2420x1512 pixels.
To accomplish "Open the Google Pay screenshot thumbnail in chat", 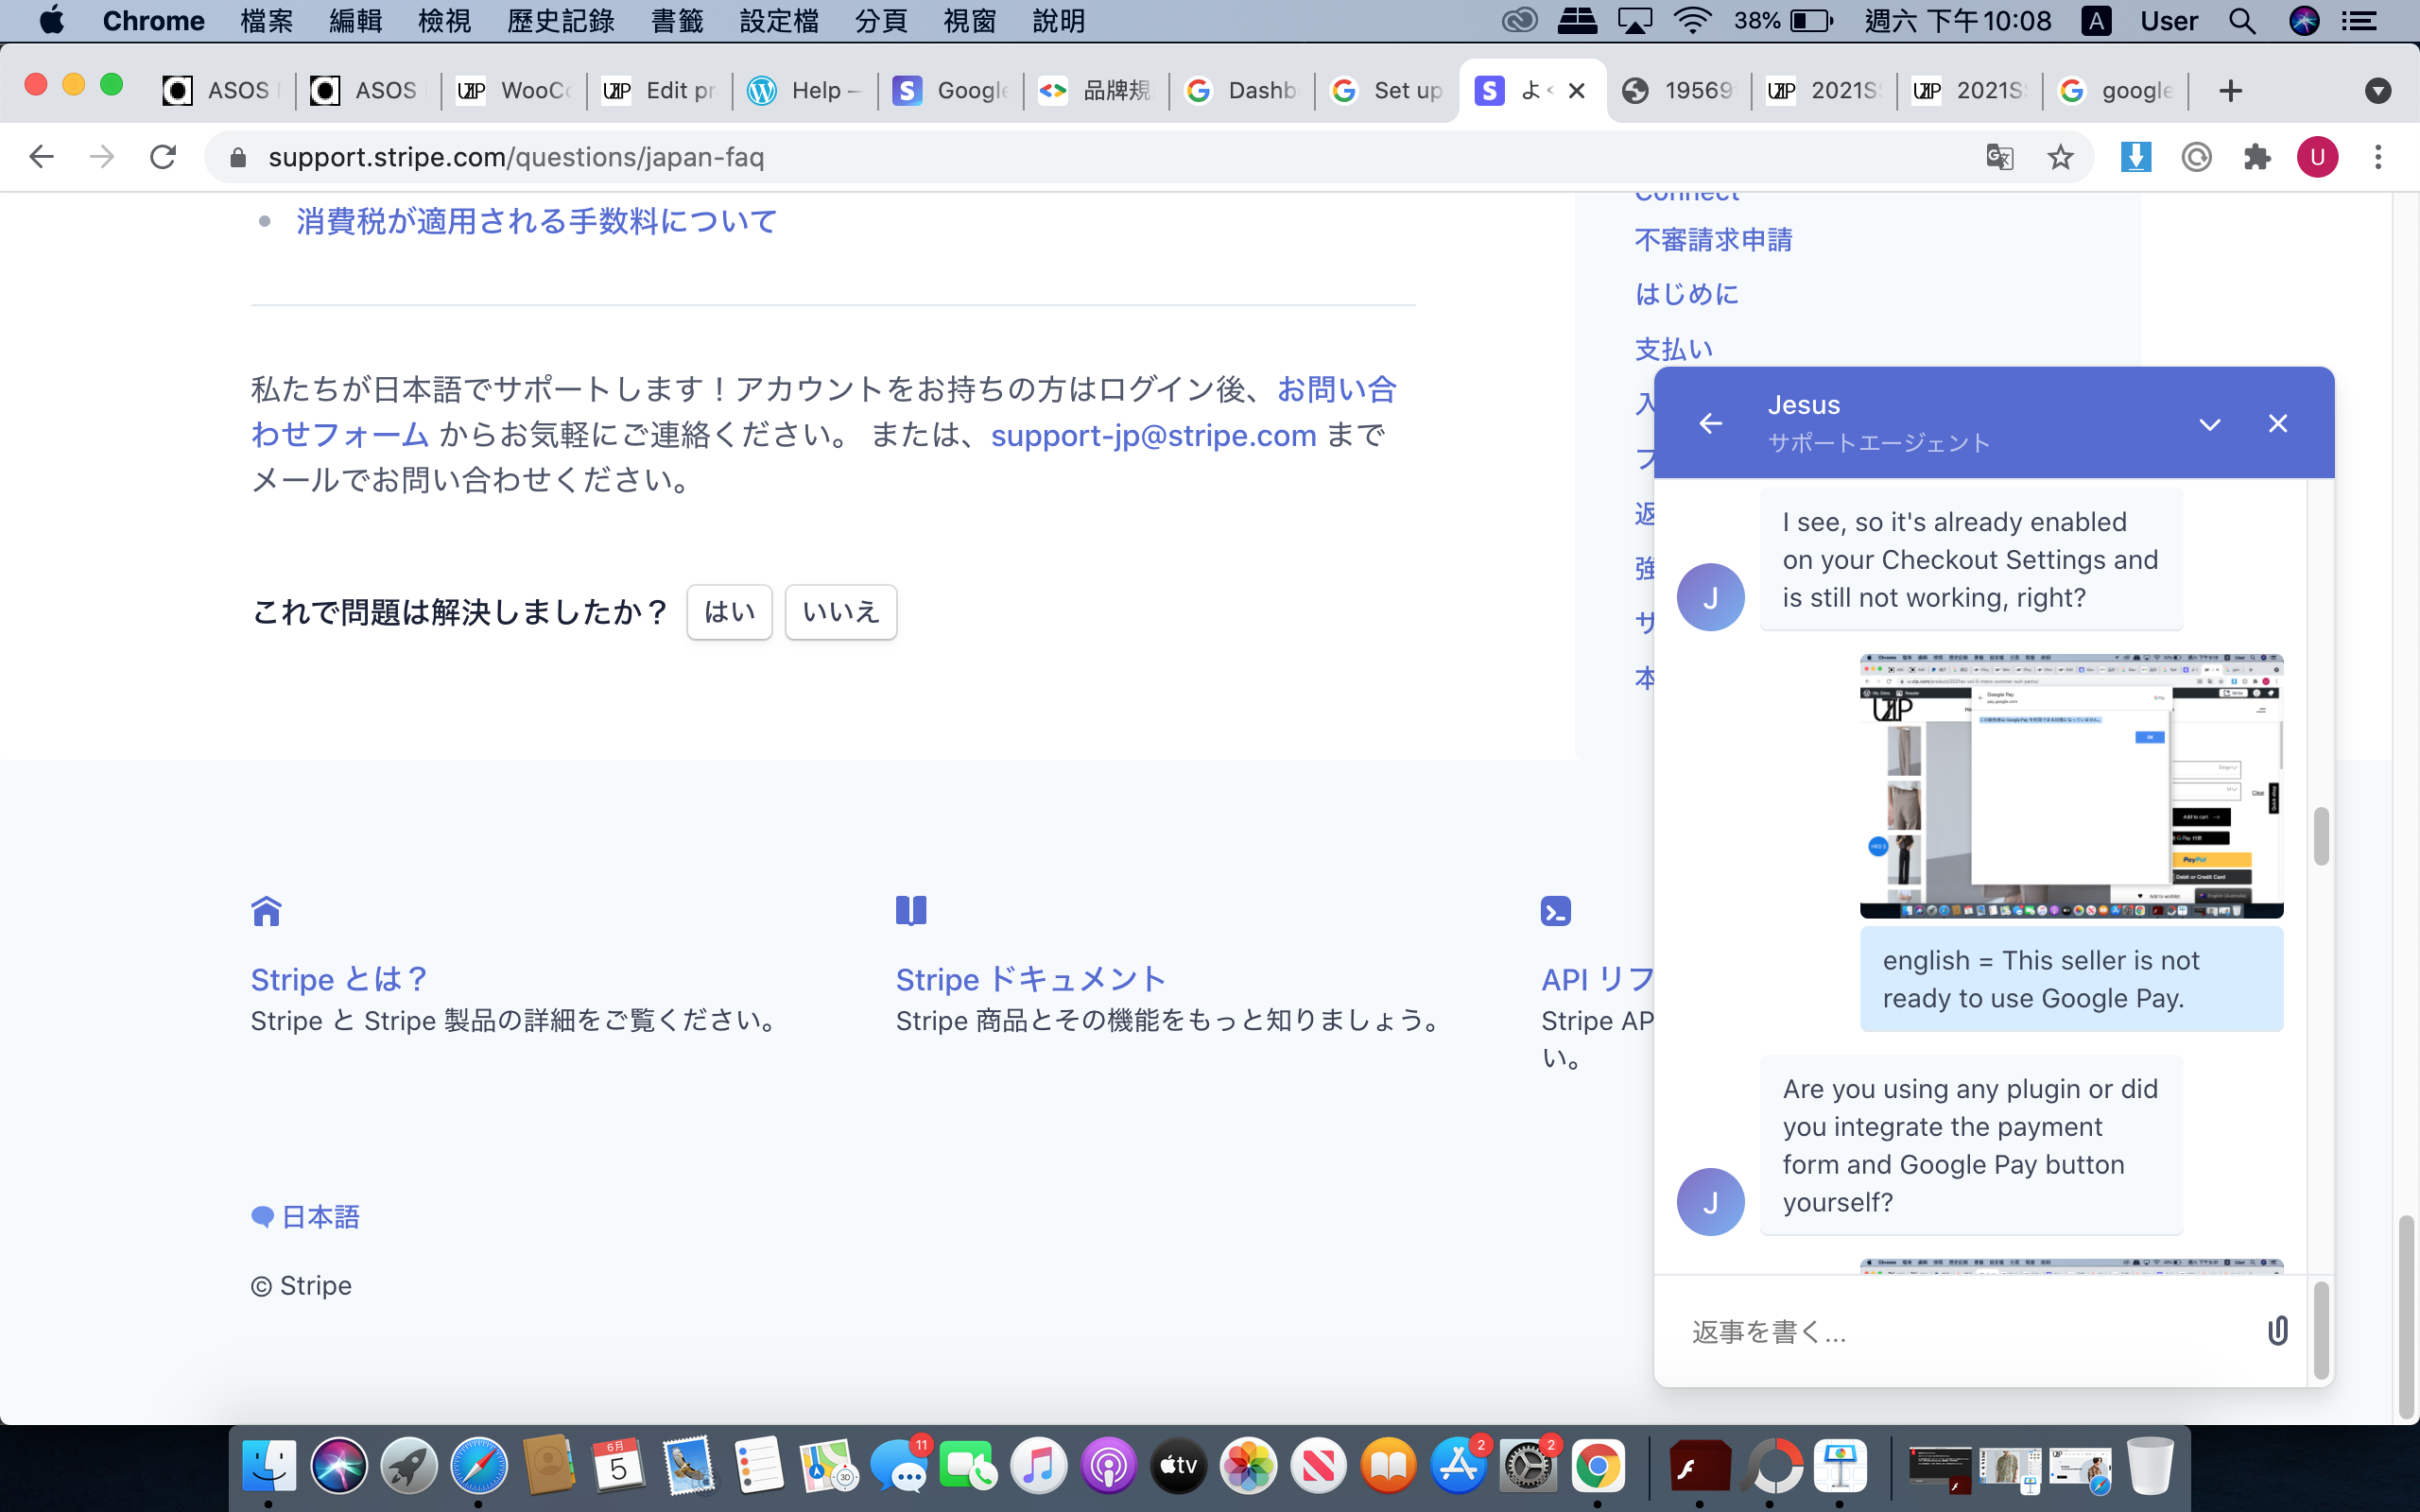I will [x=2071, y=786].
